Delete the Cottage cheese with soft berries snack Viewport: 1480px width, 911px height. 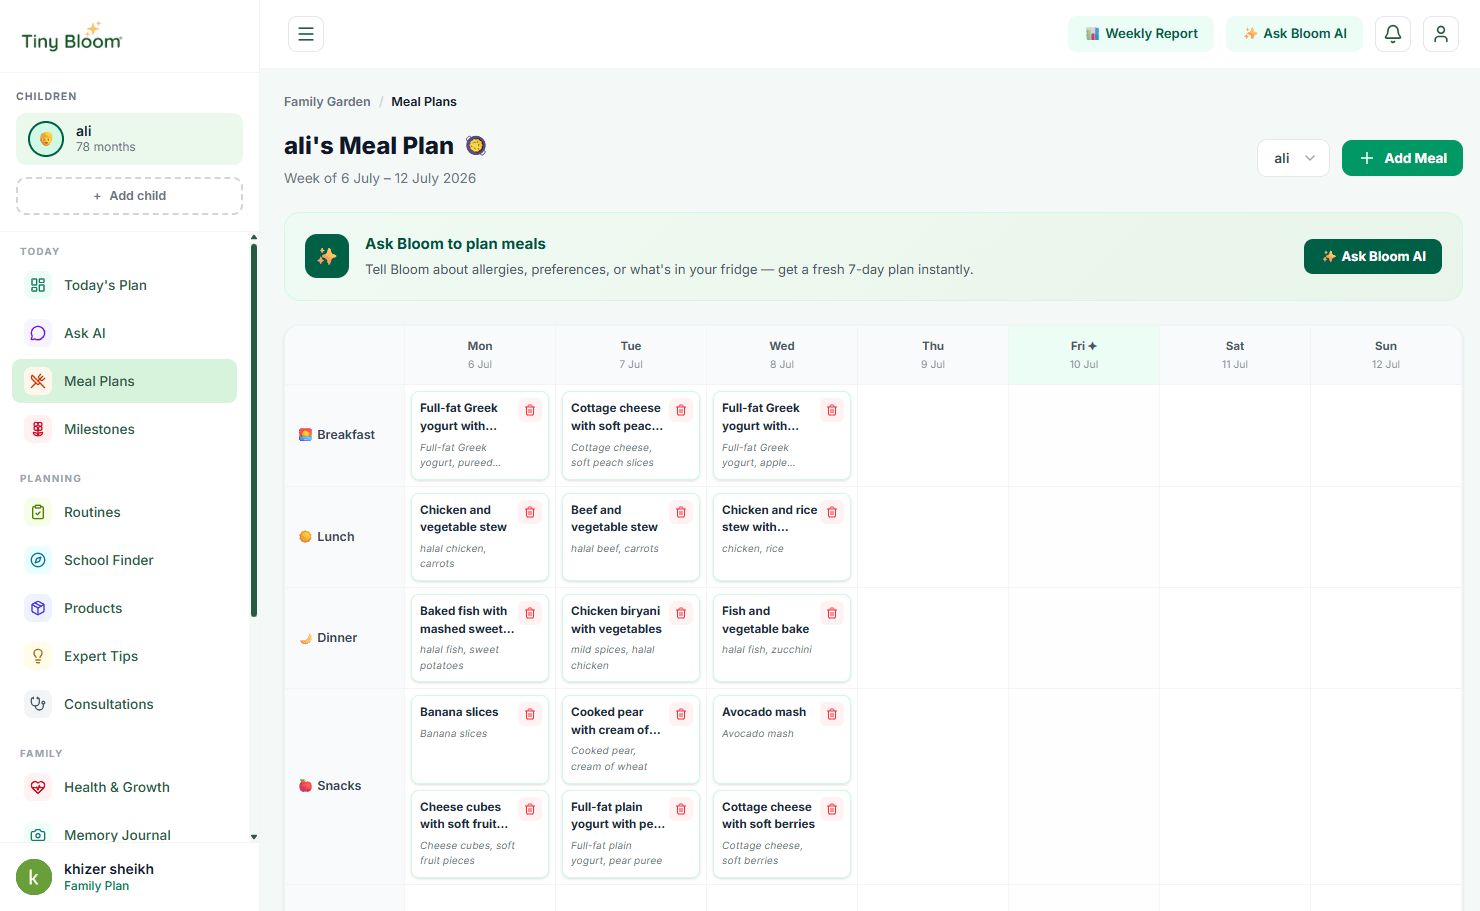tap(832, 809)
